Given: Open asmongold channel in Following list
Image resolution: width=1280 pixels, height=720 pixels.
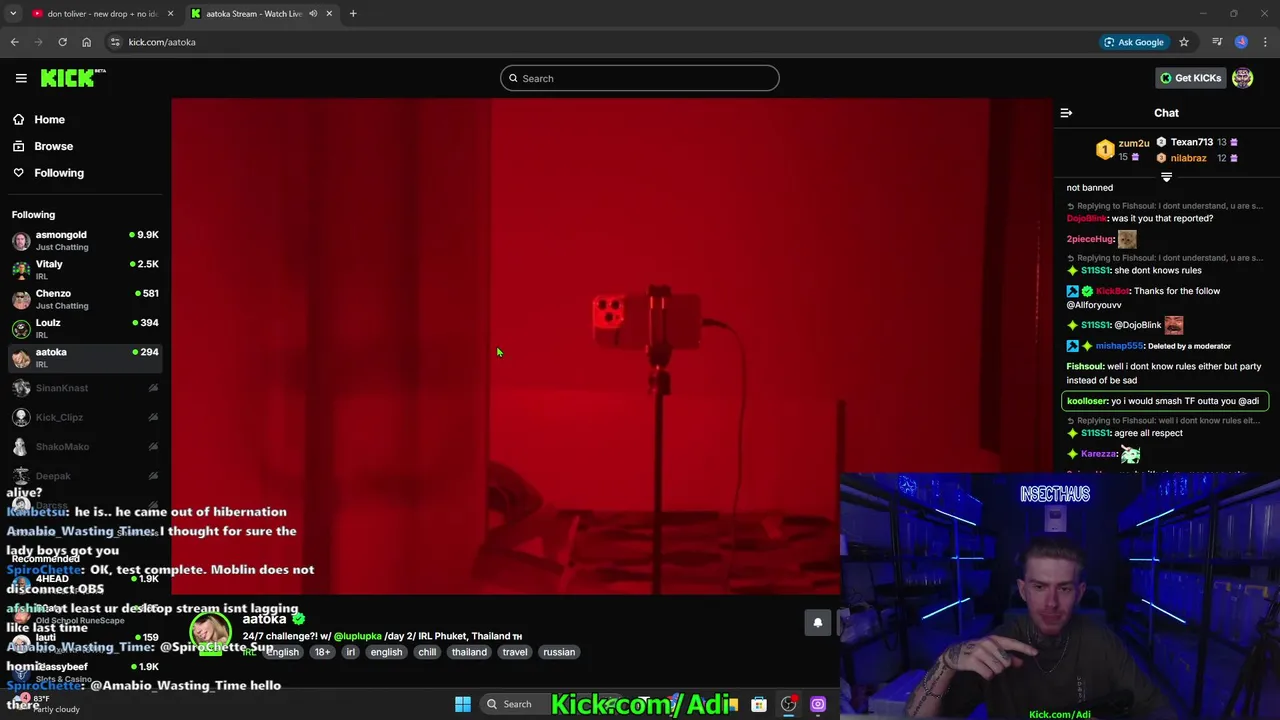Looking at the screenshot, I should (84, 240).
